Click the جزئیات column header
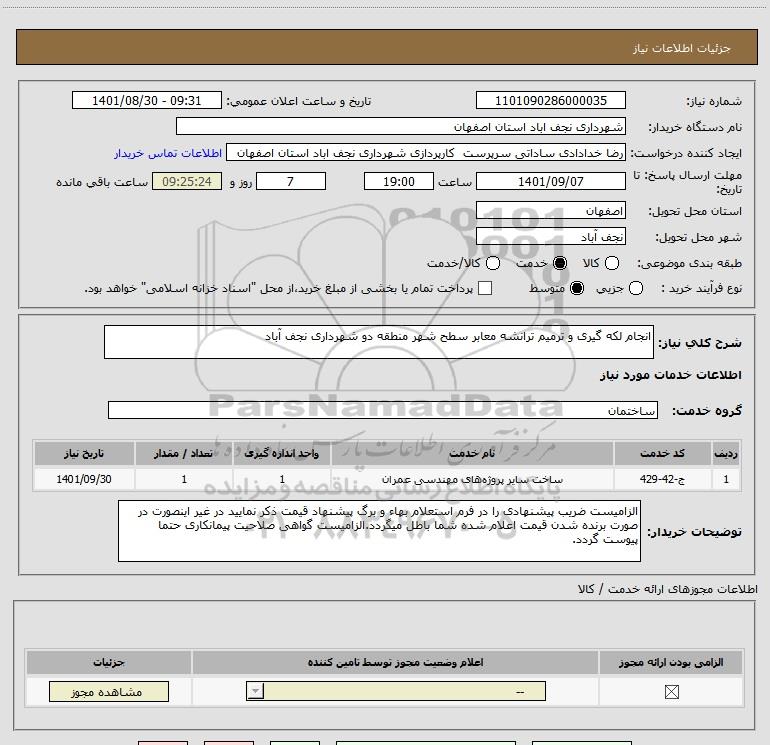Viewport: 770px width, 745px height. (x=109, y=662)
